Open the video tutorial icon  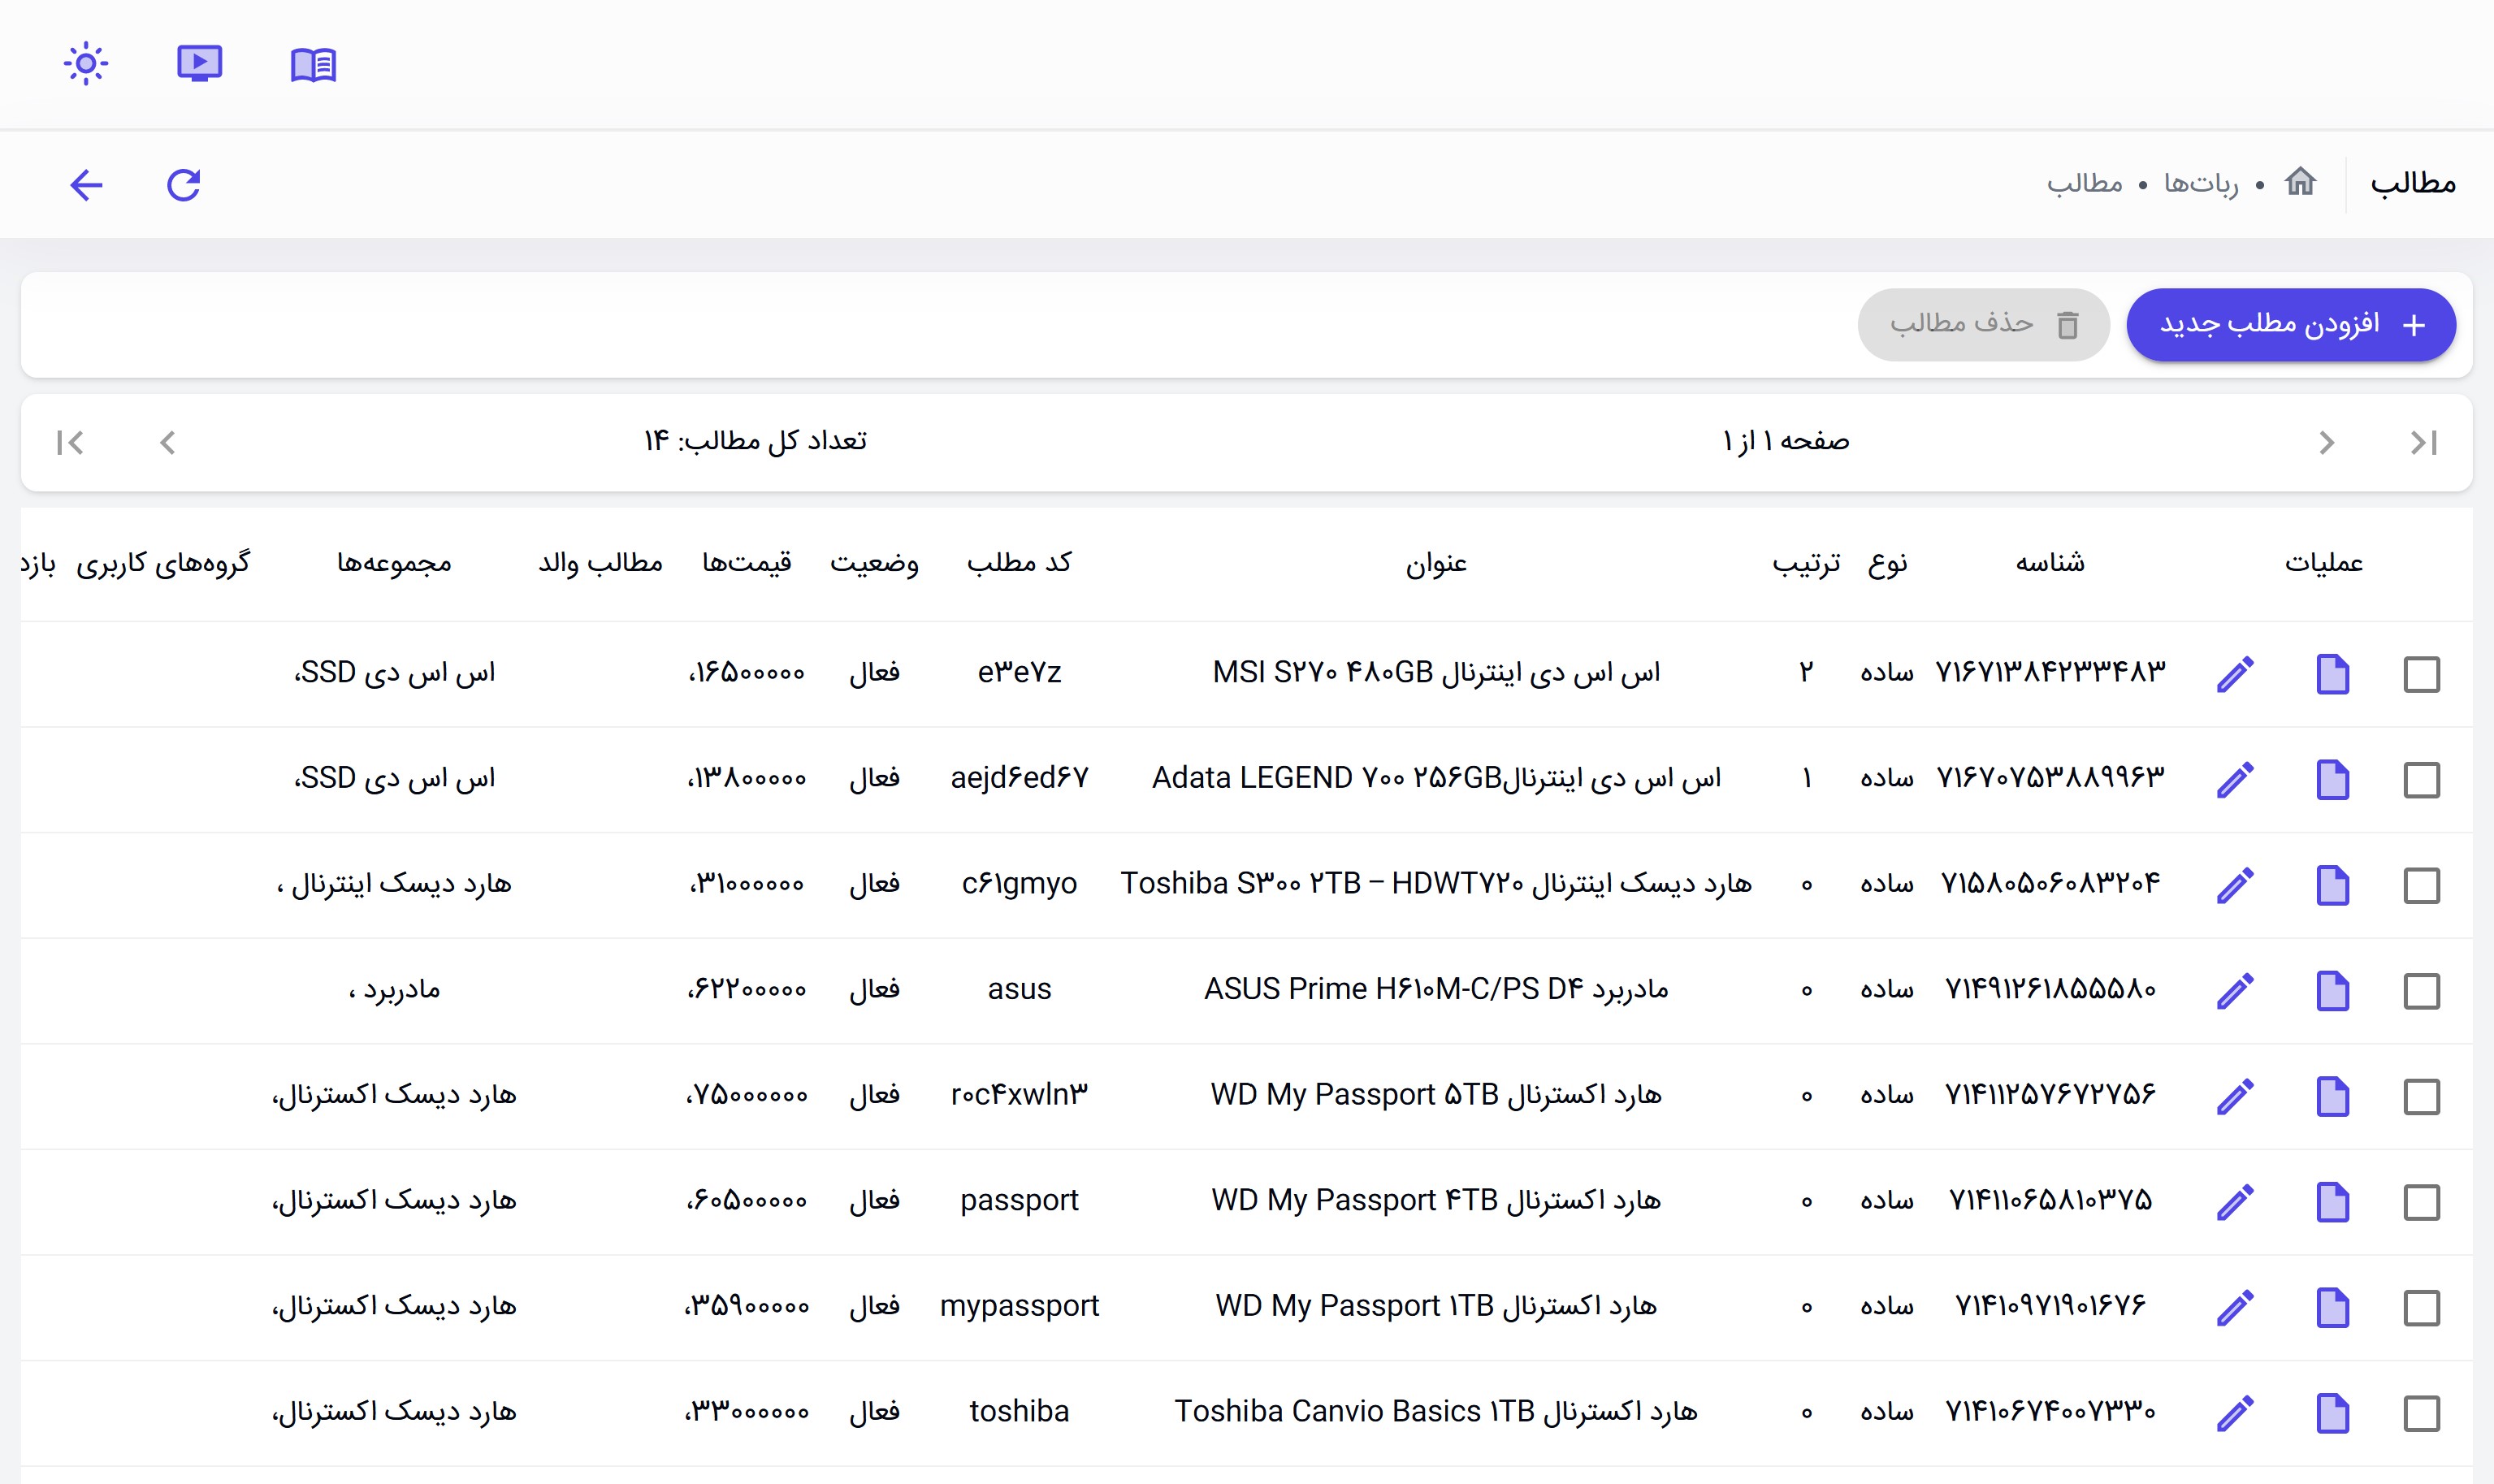[199, 64]
